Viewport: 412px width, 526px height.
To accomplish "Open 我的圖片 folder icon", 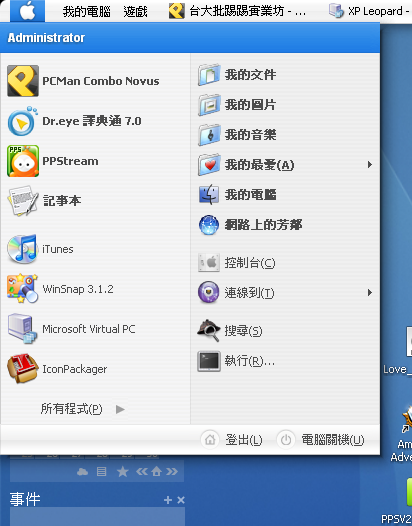I will (209, 105).
